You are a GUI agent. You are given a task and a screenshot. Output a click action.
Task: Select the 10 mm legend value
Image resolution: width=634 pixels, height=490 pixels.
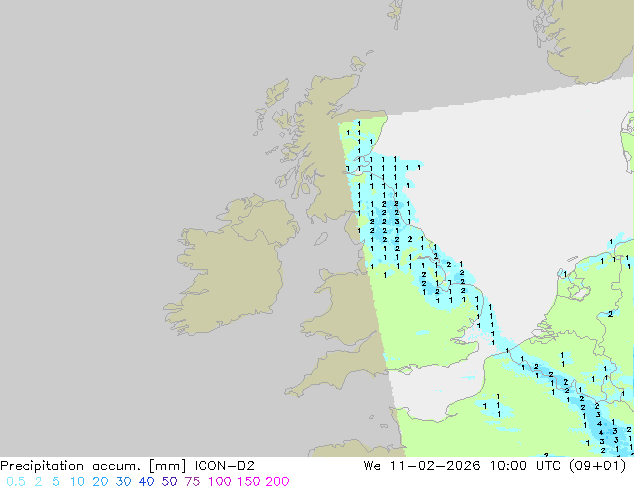pyautogui.click(x=77, y=482)
